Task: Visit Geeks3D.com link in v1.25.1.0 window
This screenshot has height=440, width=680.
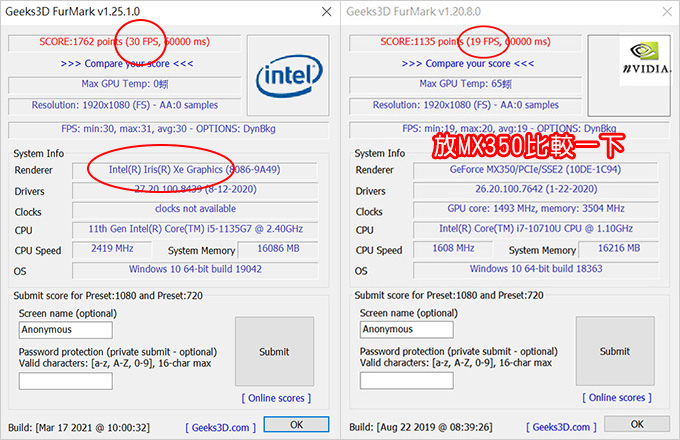Action: [x=221, y=428]
